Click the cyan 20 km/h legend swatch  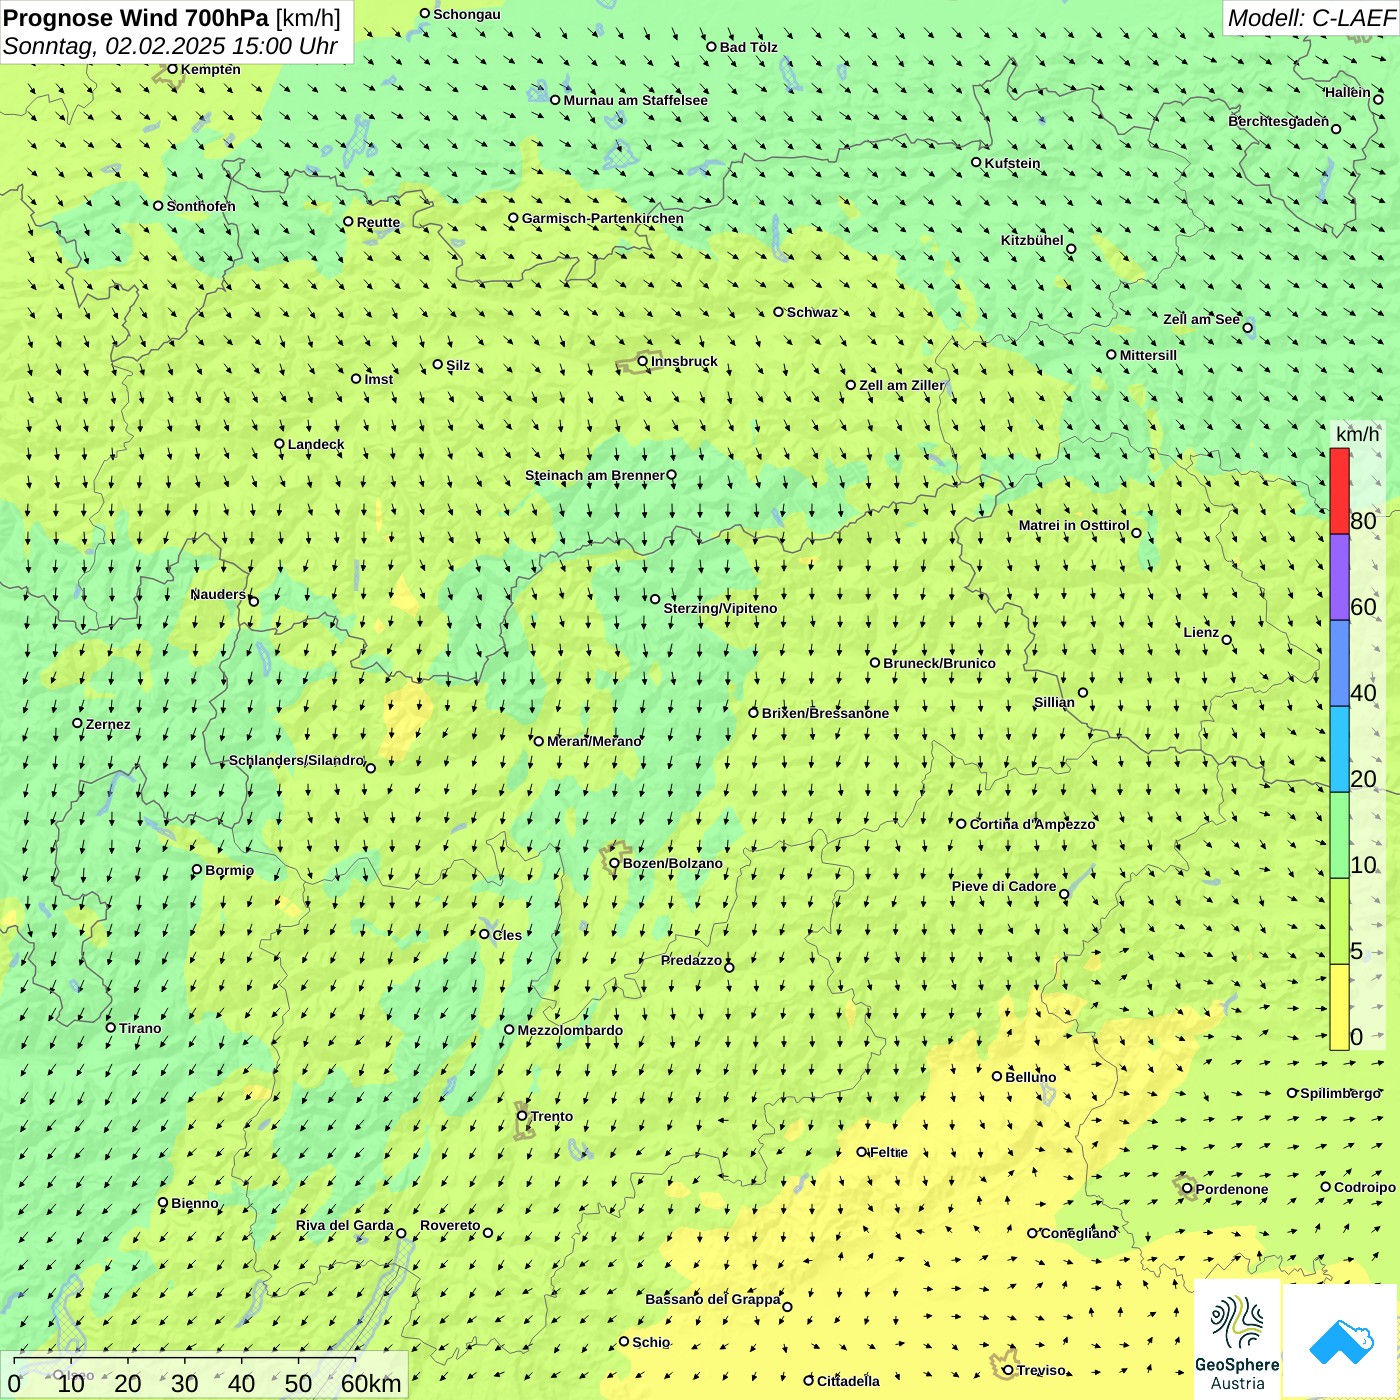click(1339, 749)
